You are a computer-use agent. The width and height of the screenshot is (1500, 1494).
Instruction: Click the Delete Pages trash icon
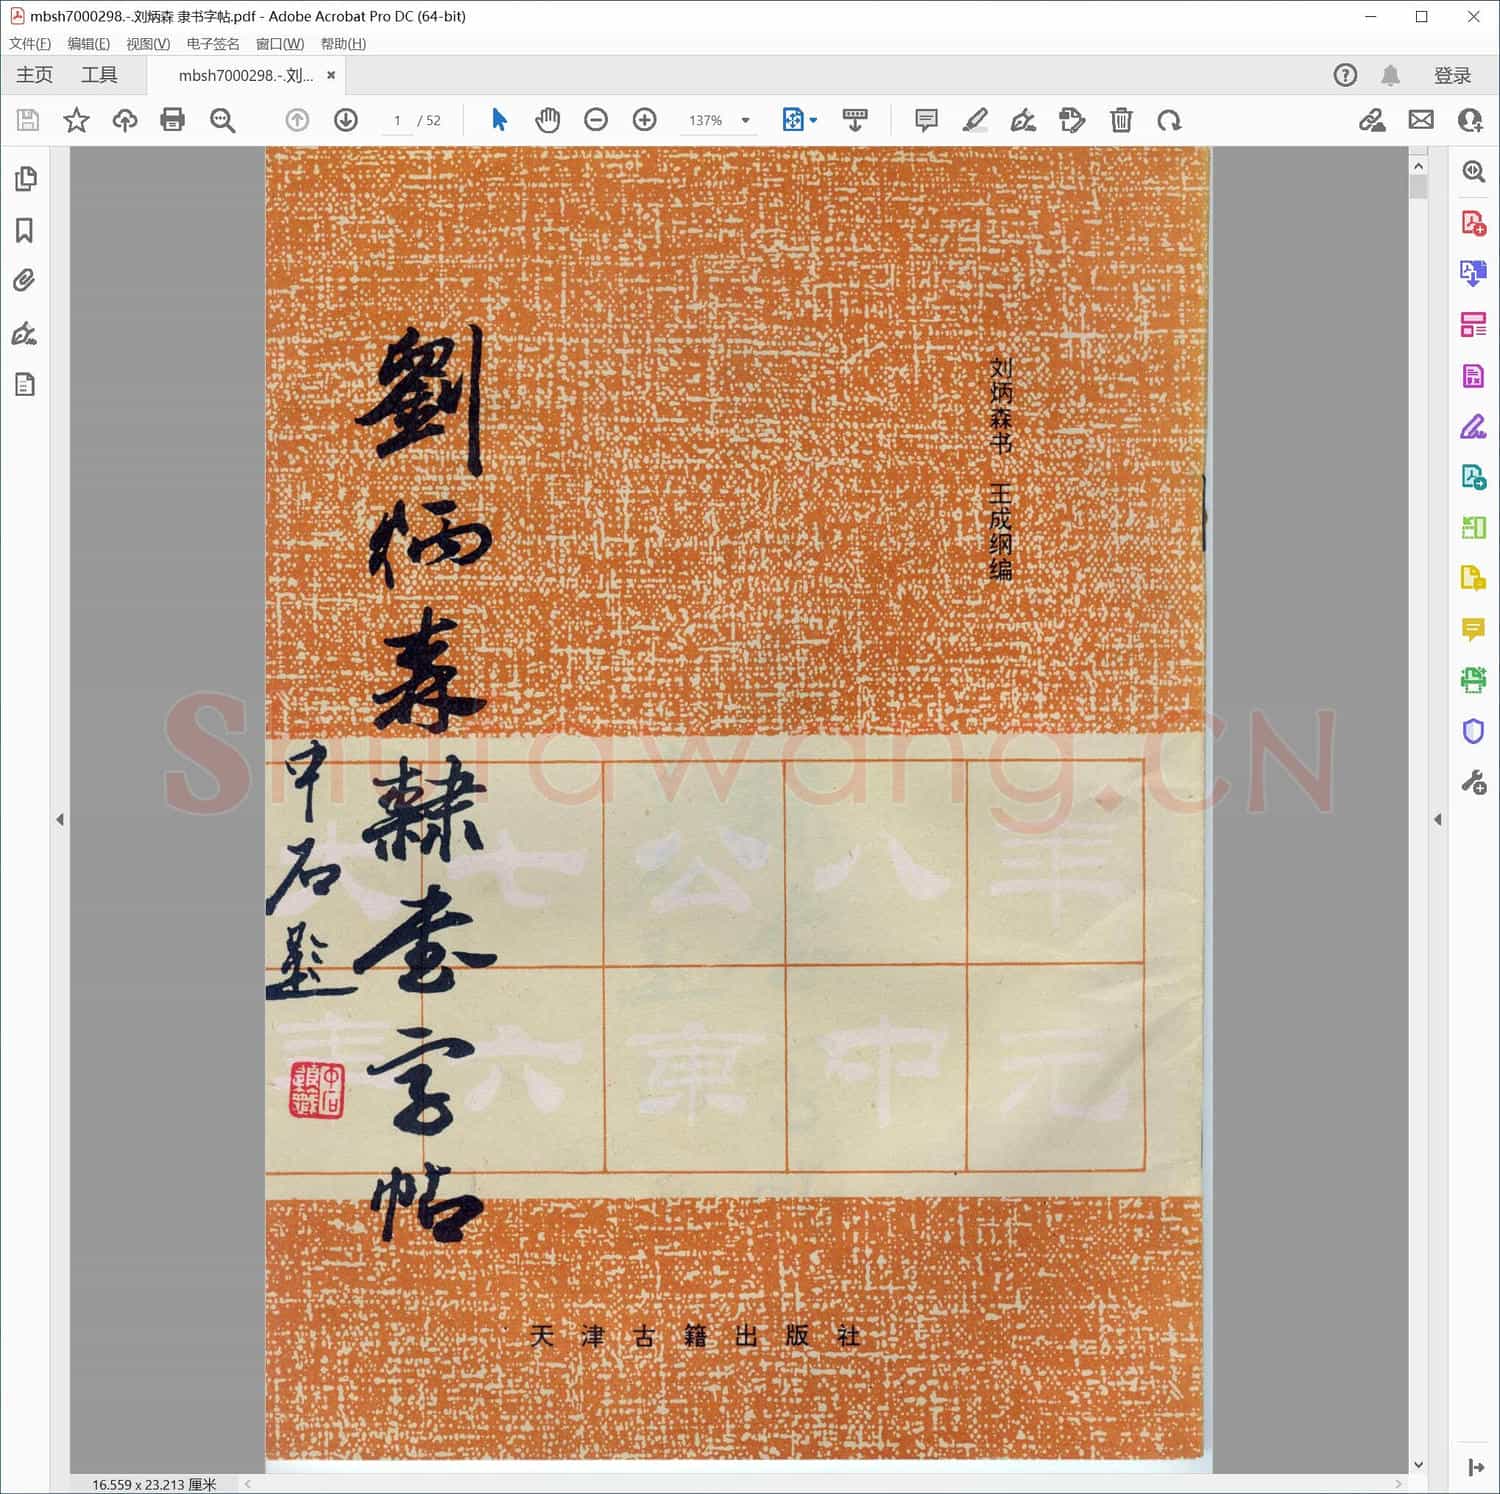tap(1121, 120)
